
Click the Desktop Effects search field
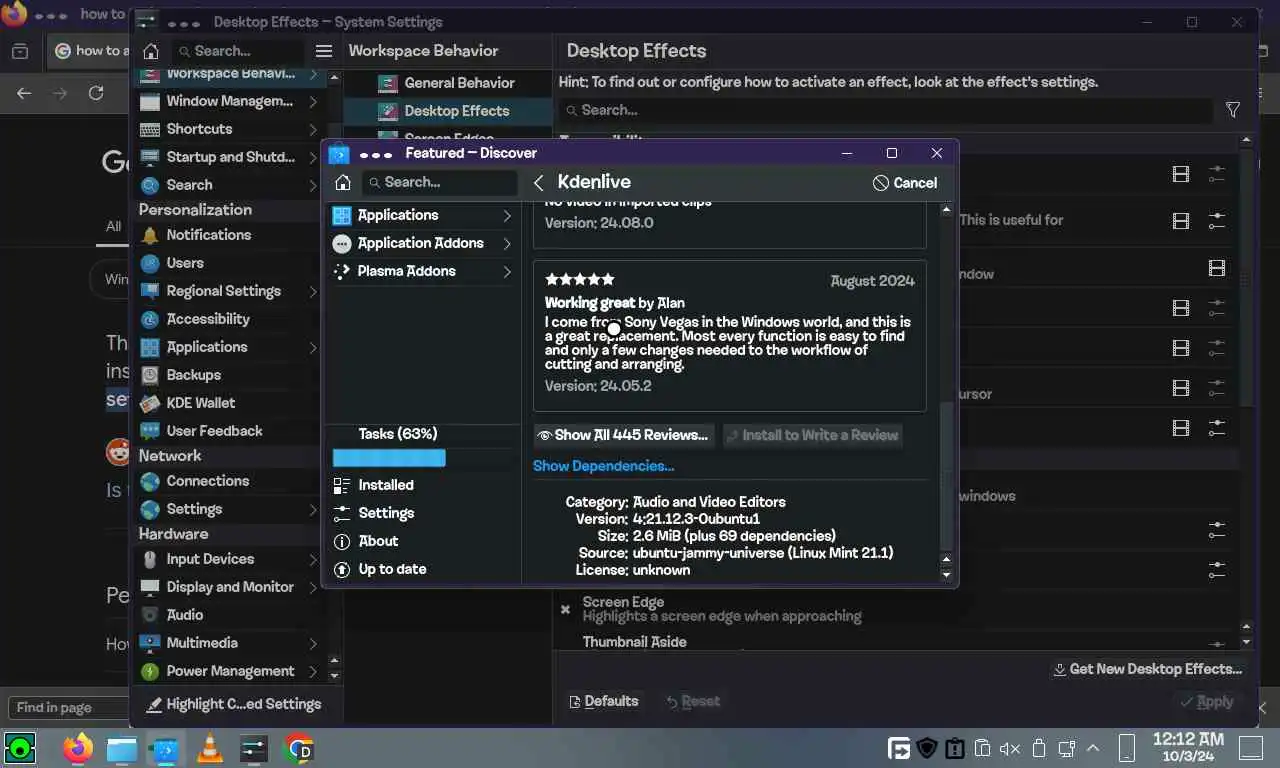885,110
